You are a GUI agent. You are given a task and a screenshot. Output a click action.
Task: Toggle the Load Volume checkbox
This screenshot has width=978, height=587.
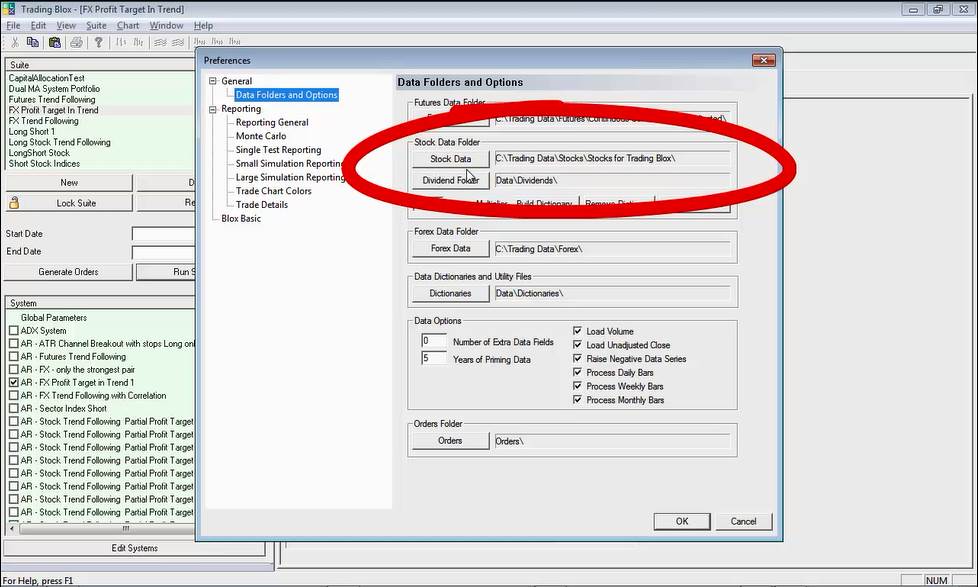577,331
